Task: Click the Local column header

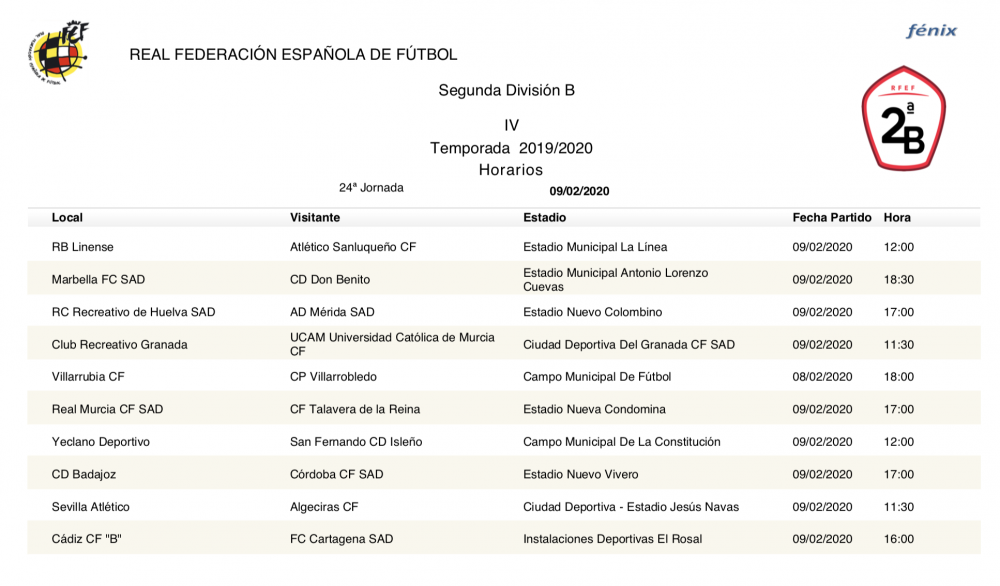Action: pos(67,217)
